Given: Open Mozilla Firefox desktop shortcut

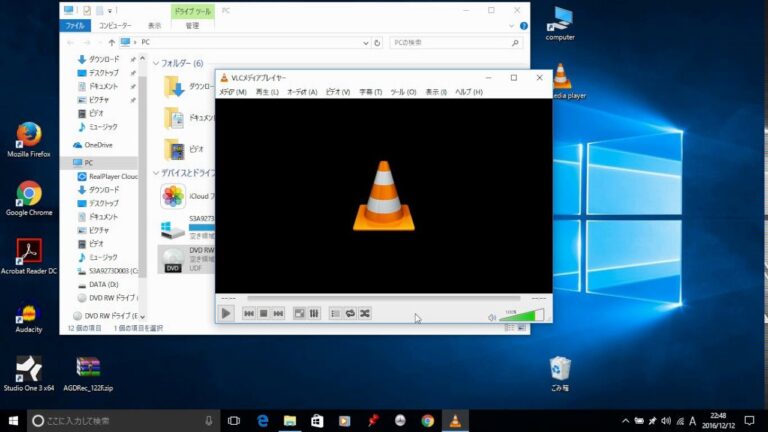Looking at the screenshot, I should point(28,140).
